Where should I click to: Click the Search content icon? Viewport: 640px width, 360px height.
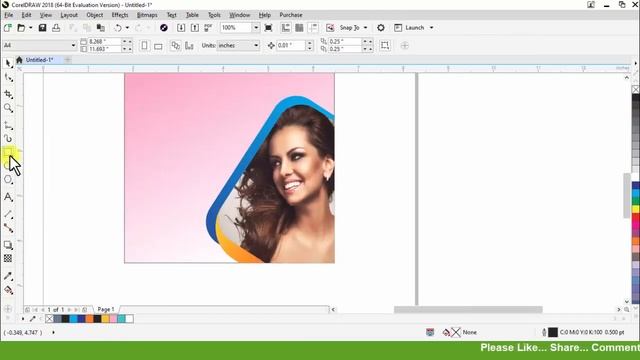(x=164, y=28)
